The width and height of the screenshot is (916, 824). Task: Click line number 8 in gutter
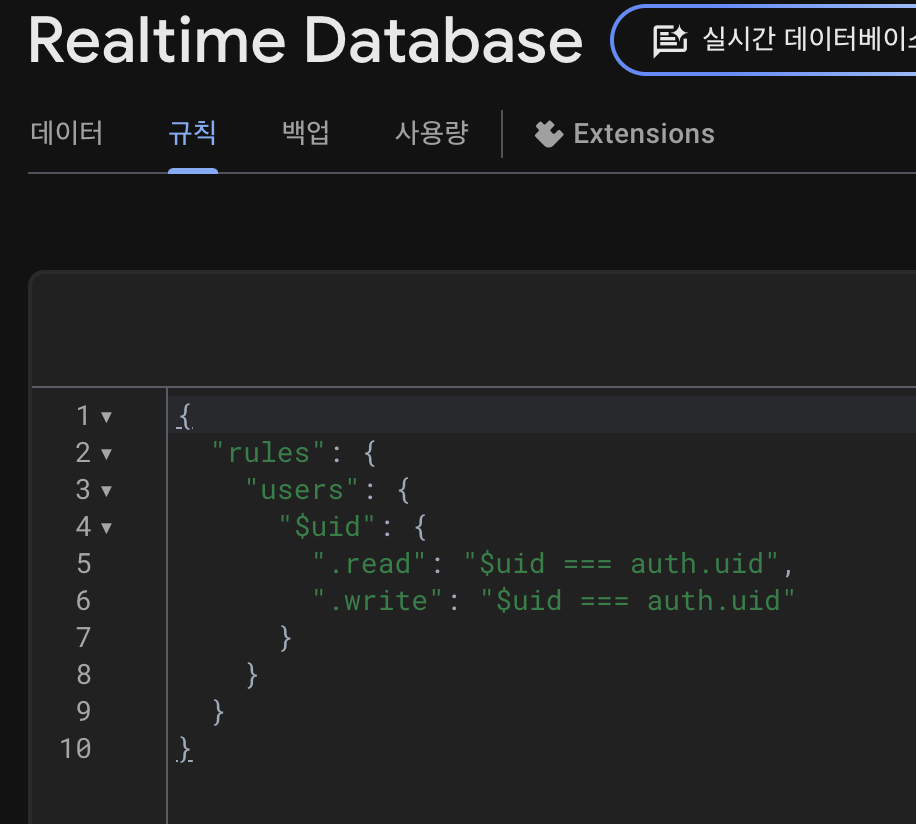(x=84, y=675)
